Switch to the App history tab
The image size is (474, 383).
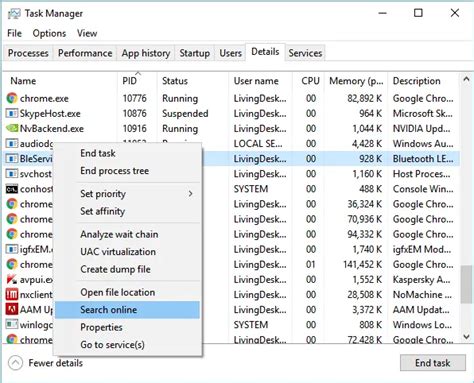(146, 53)
